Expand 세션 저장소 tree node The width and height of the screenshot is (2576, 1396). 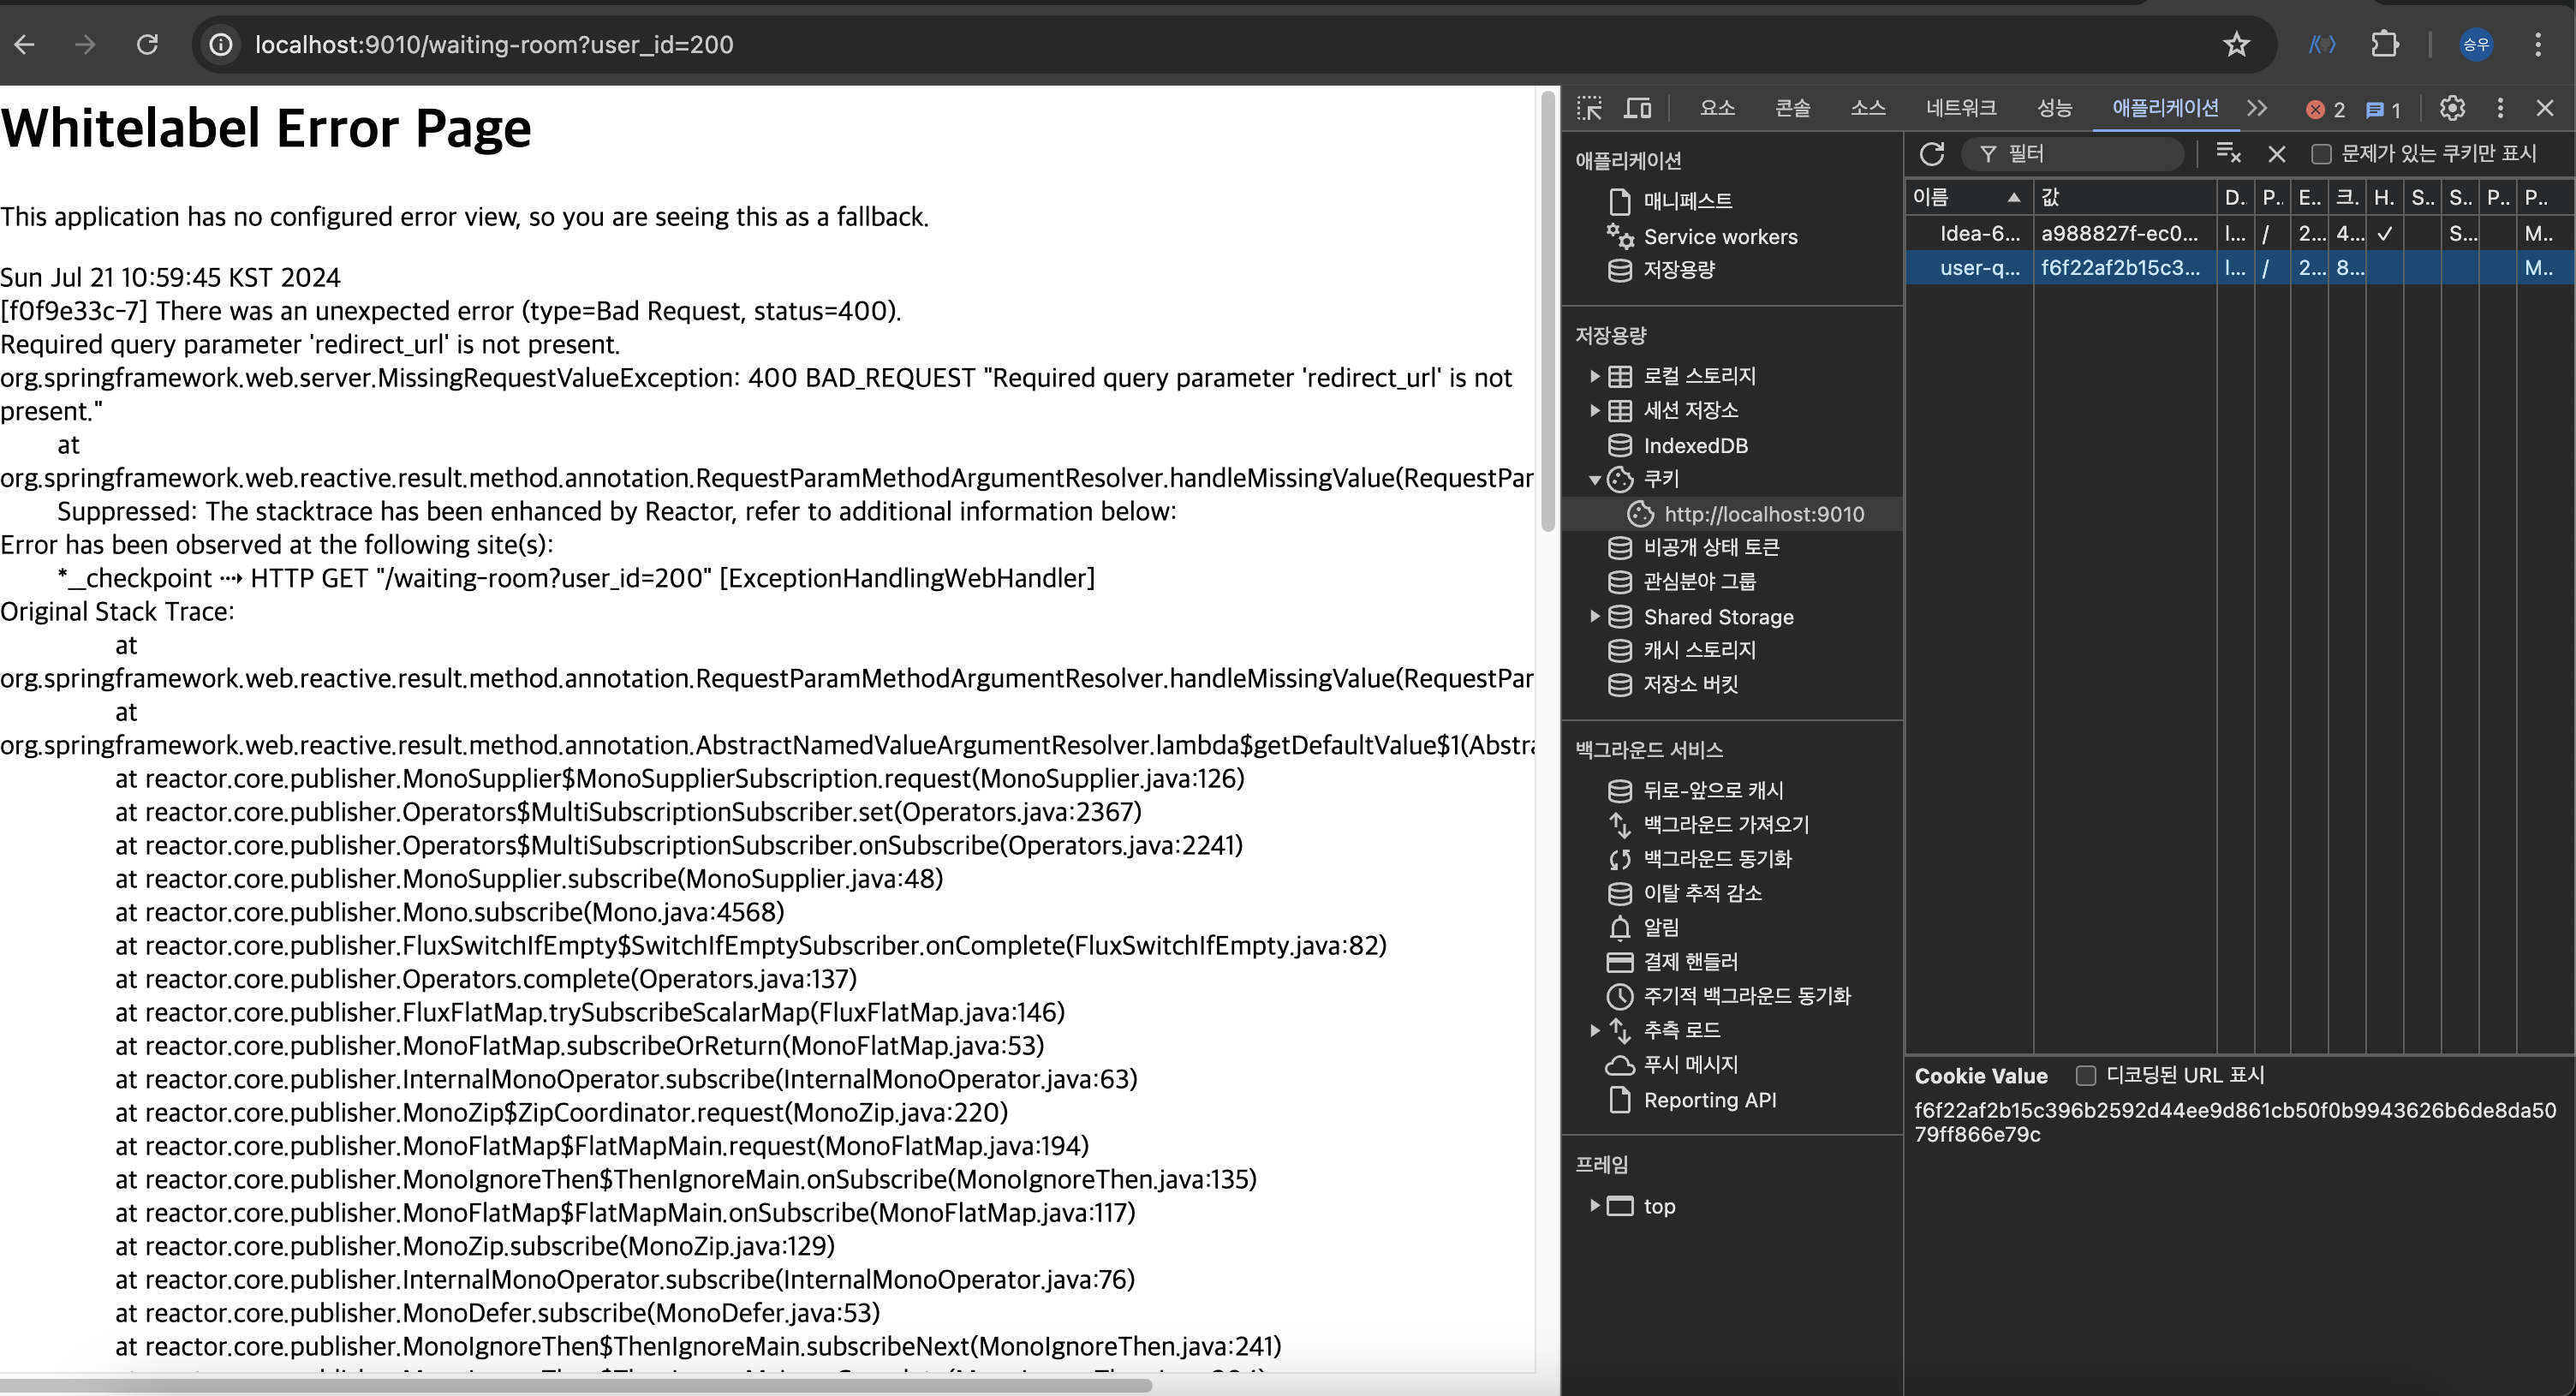click(1595, 410)
